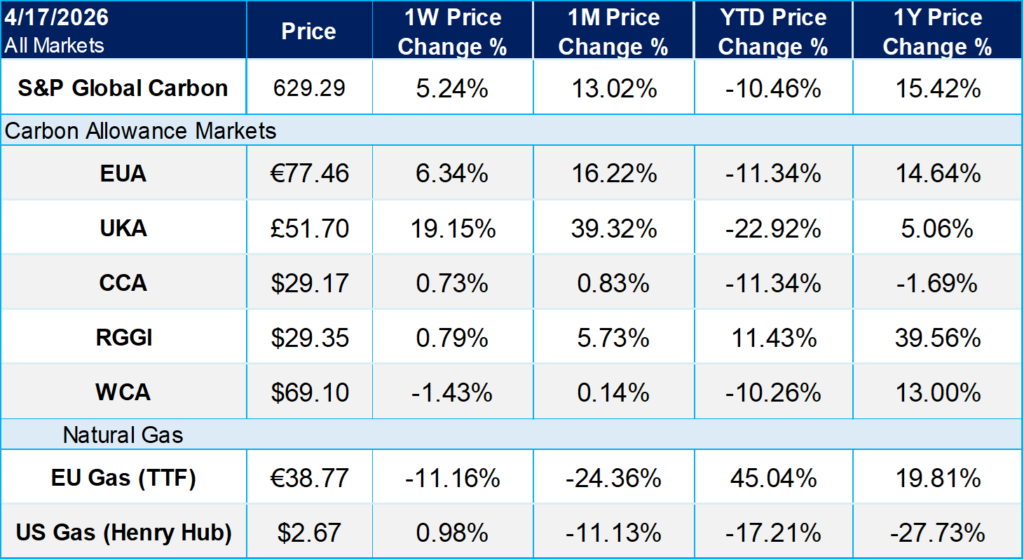Screen dimensions: 1024x560
Task: Click the UKA price £51.70 cell
Action: point(309,228)
